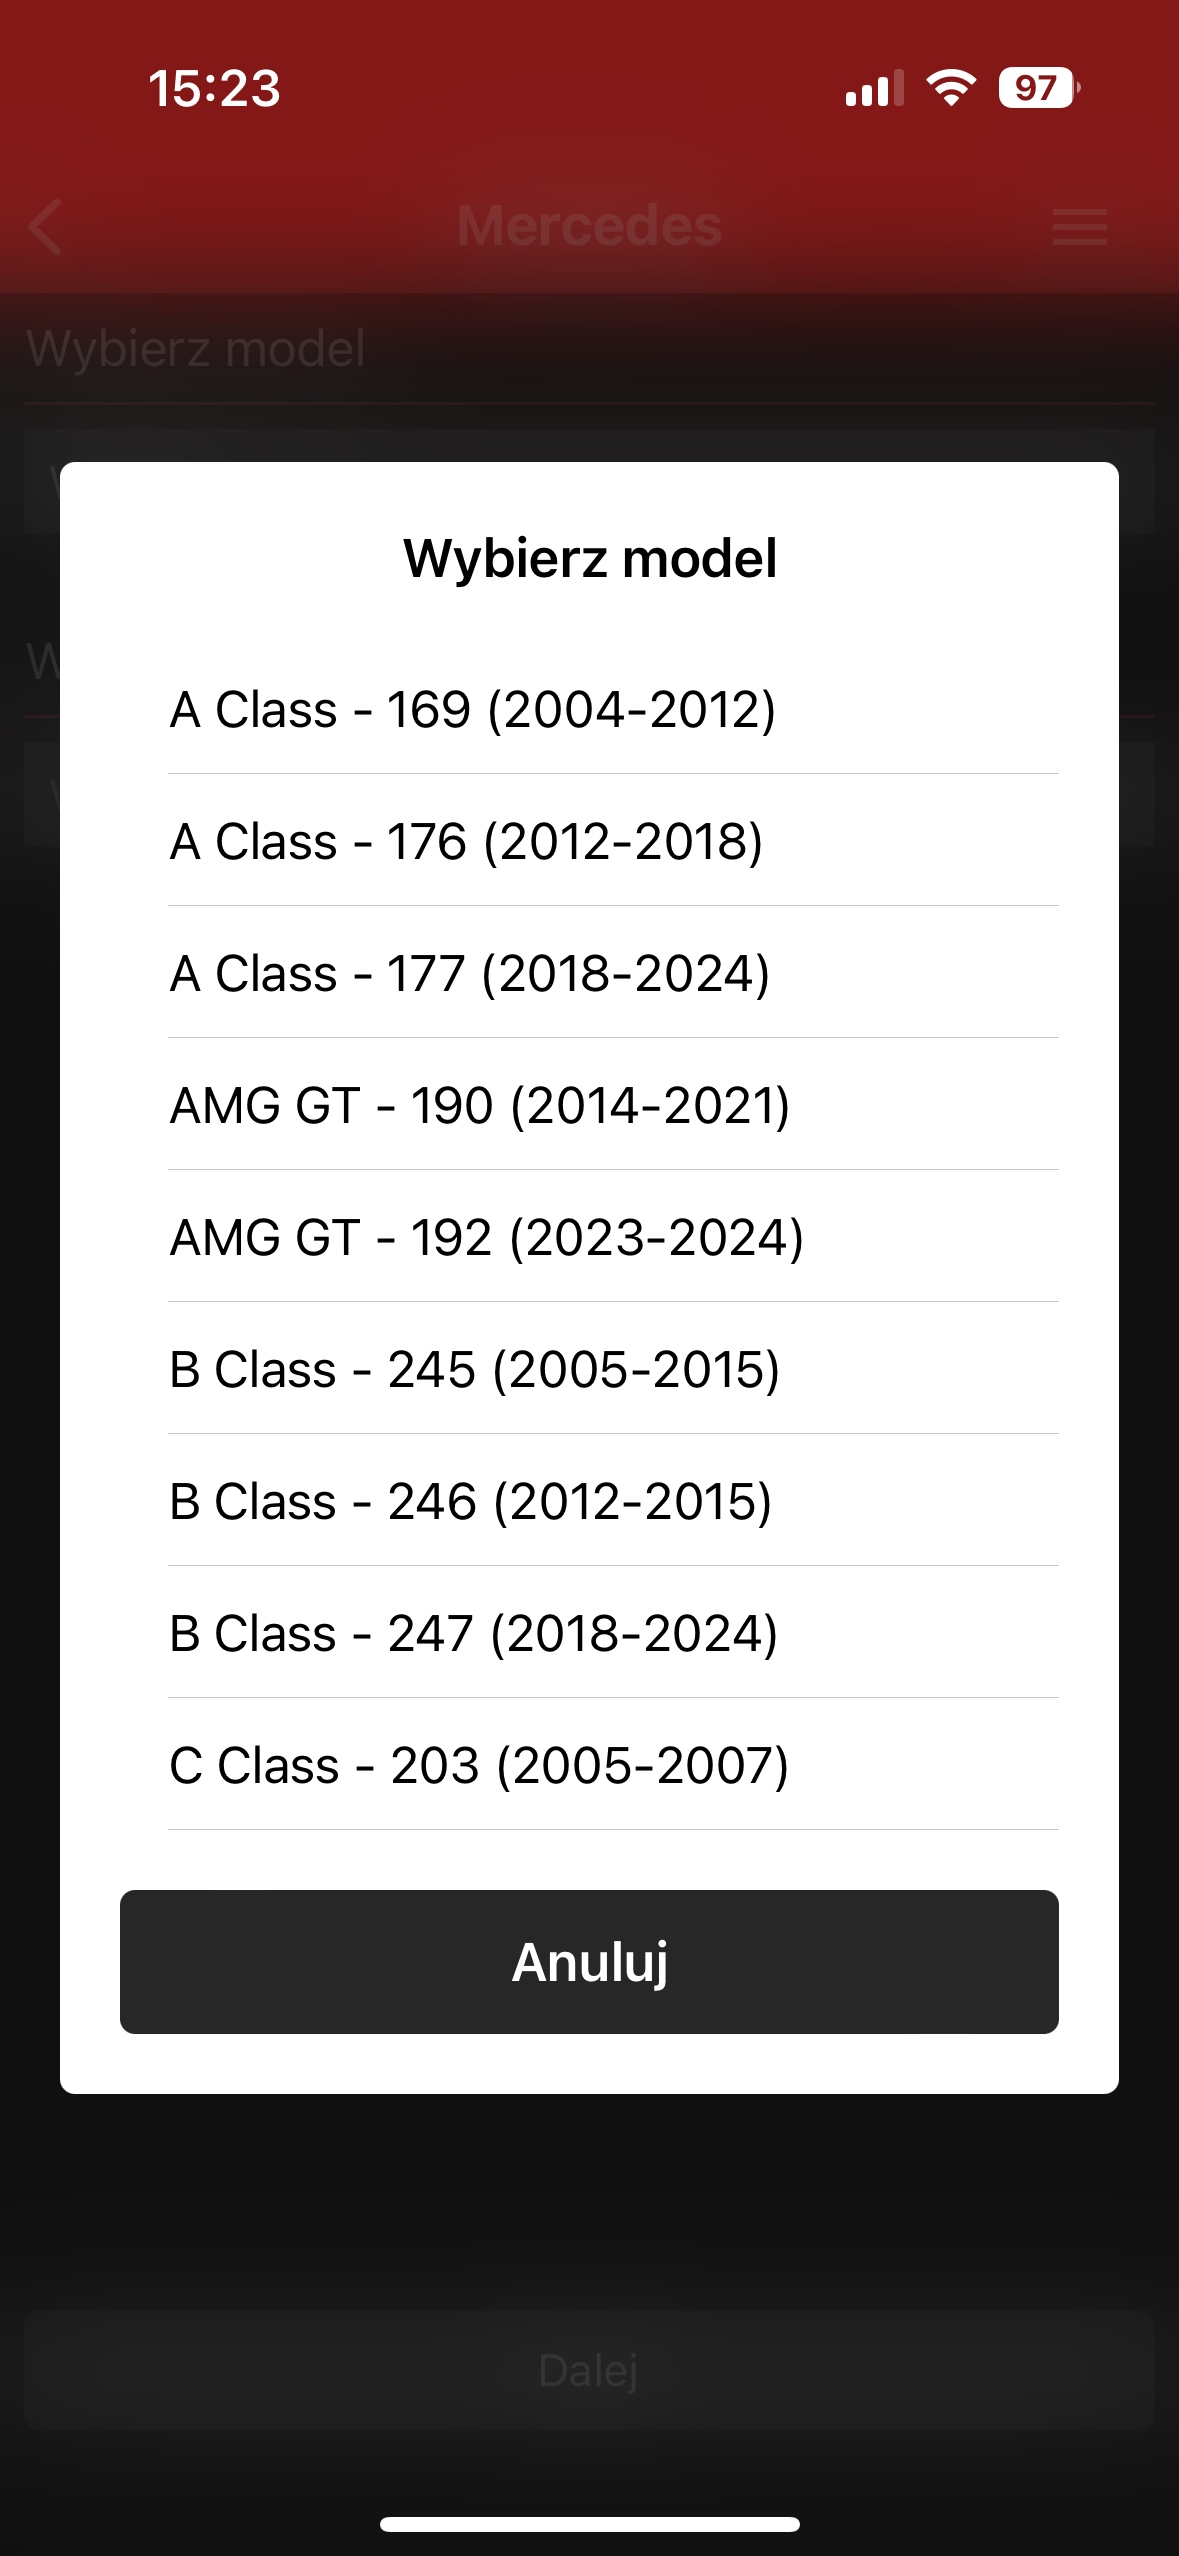Tap the cellular signal bars icon
This screenshot has height=2556, width=1179.
click(874, 88)
